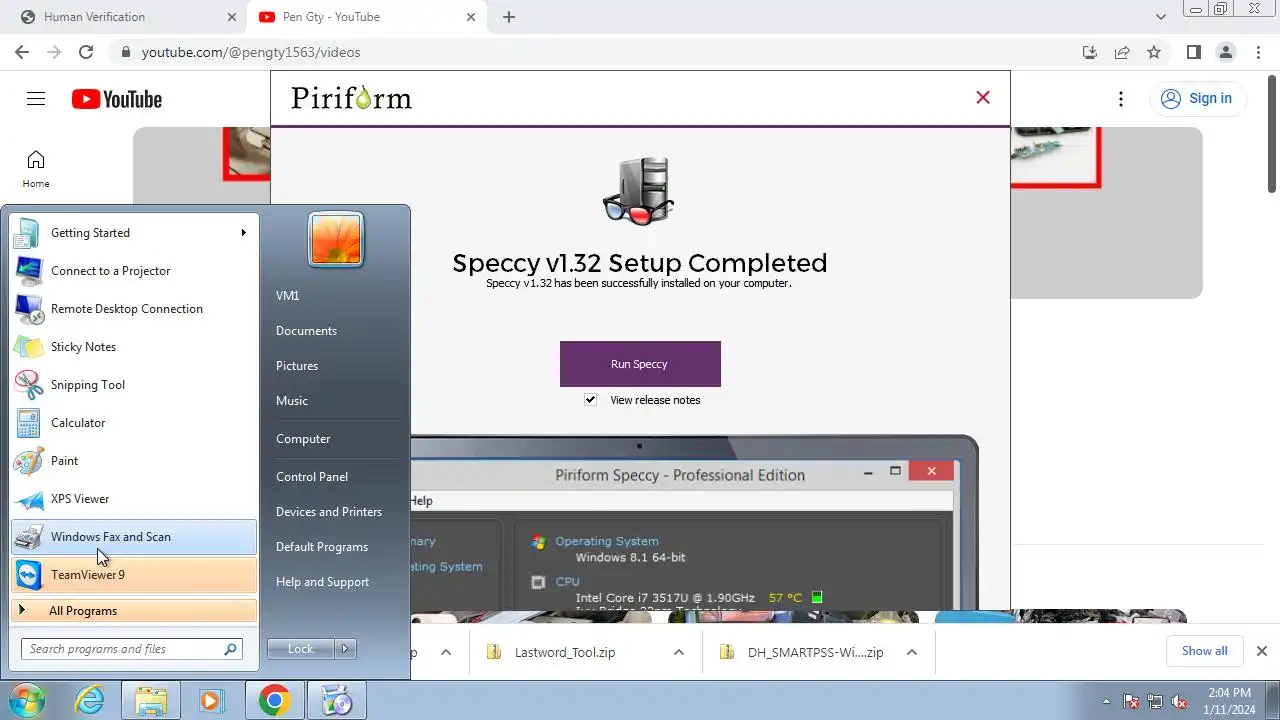
Task: Expand All Programs list
Action: [134, 611]
